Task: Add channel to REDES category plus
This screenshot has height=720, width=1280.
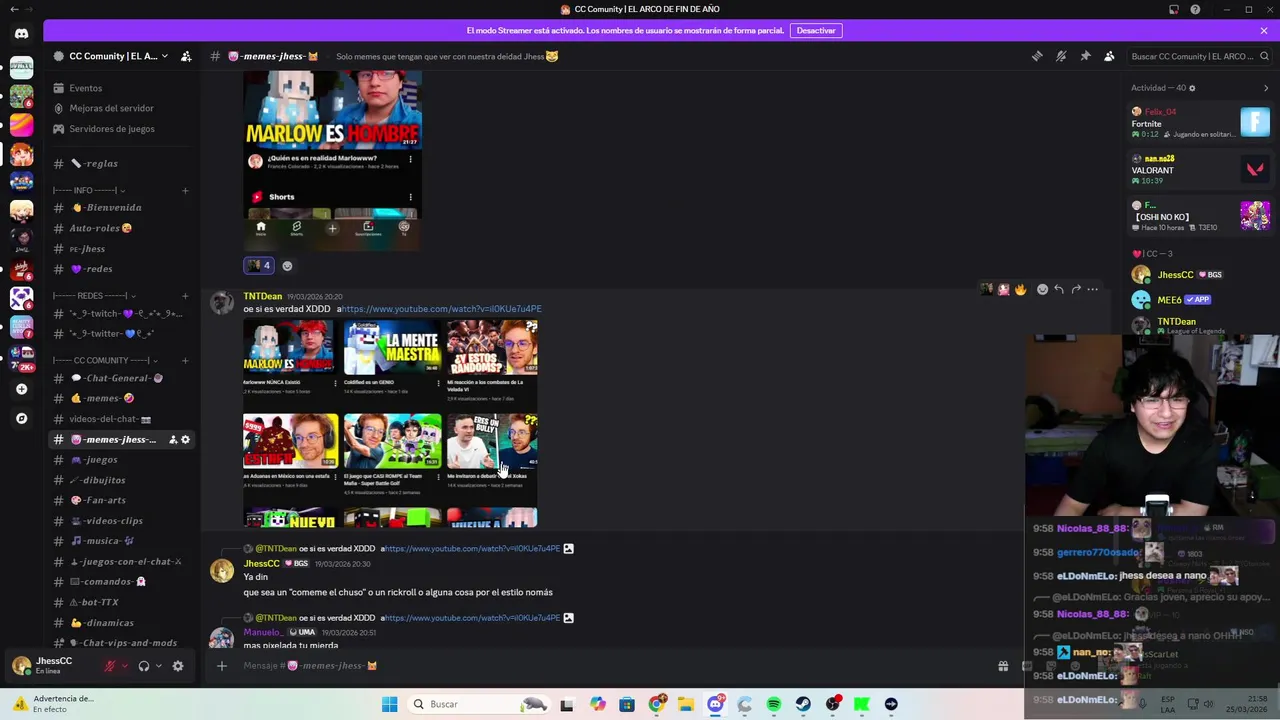Action: pos(185,296)
